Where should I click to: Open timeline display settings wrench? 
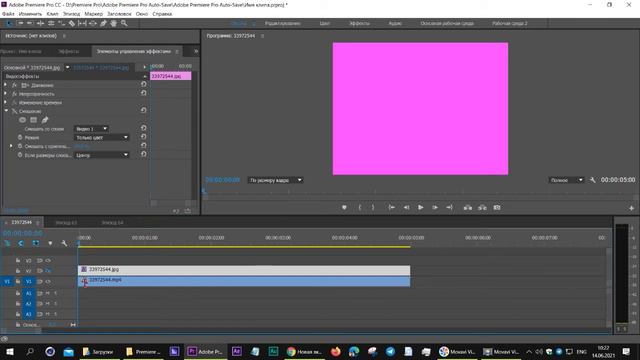point(64,243)
